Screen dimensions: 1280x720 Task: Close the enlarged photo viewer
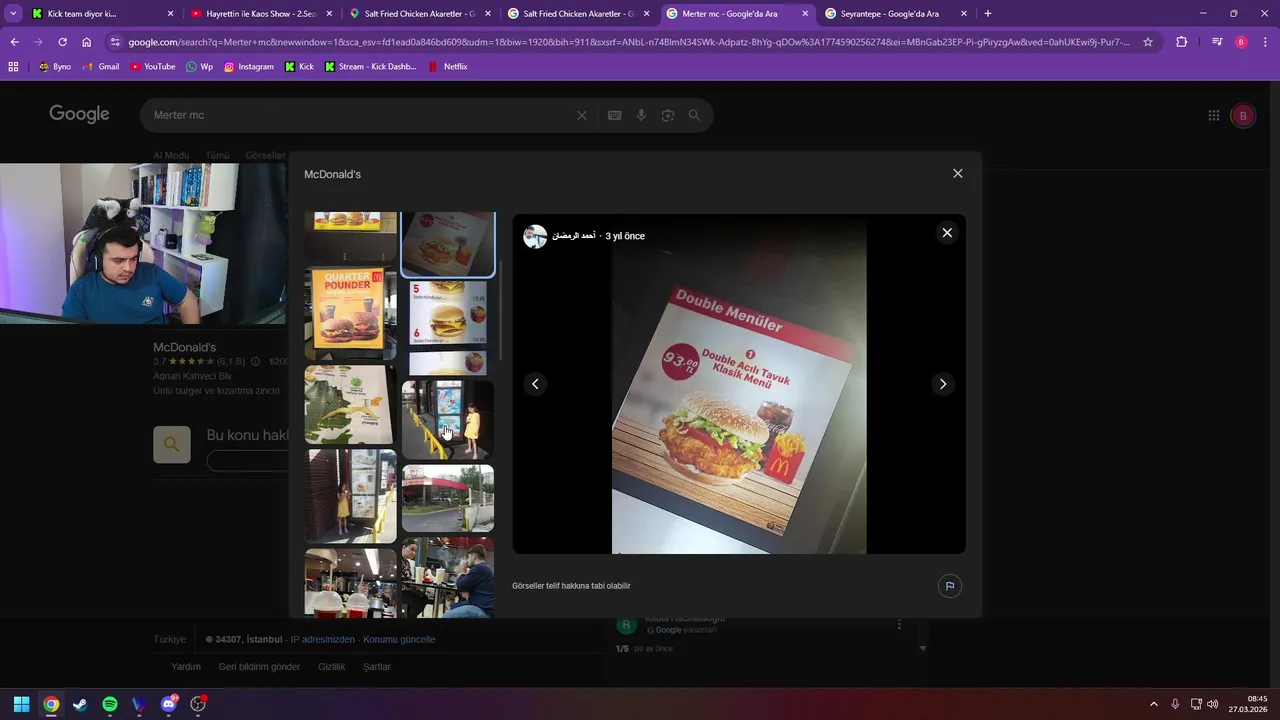[947, 233]
